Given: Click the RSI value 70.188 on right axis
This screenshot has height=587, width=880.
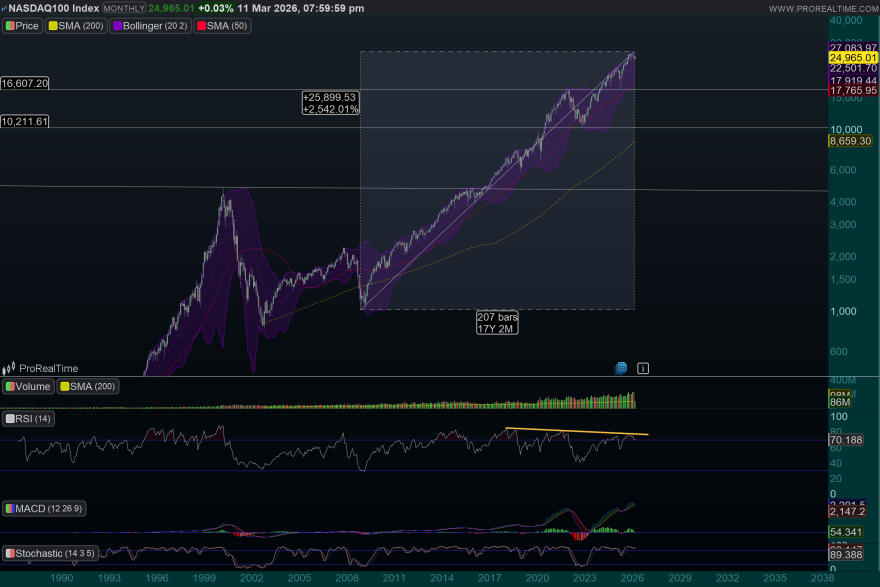Looking at the screenshot, I should point(847,440).
